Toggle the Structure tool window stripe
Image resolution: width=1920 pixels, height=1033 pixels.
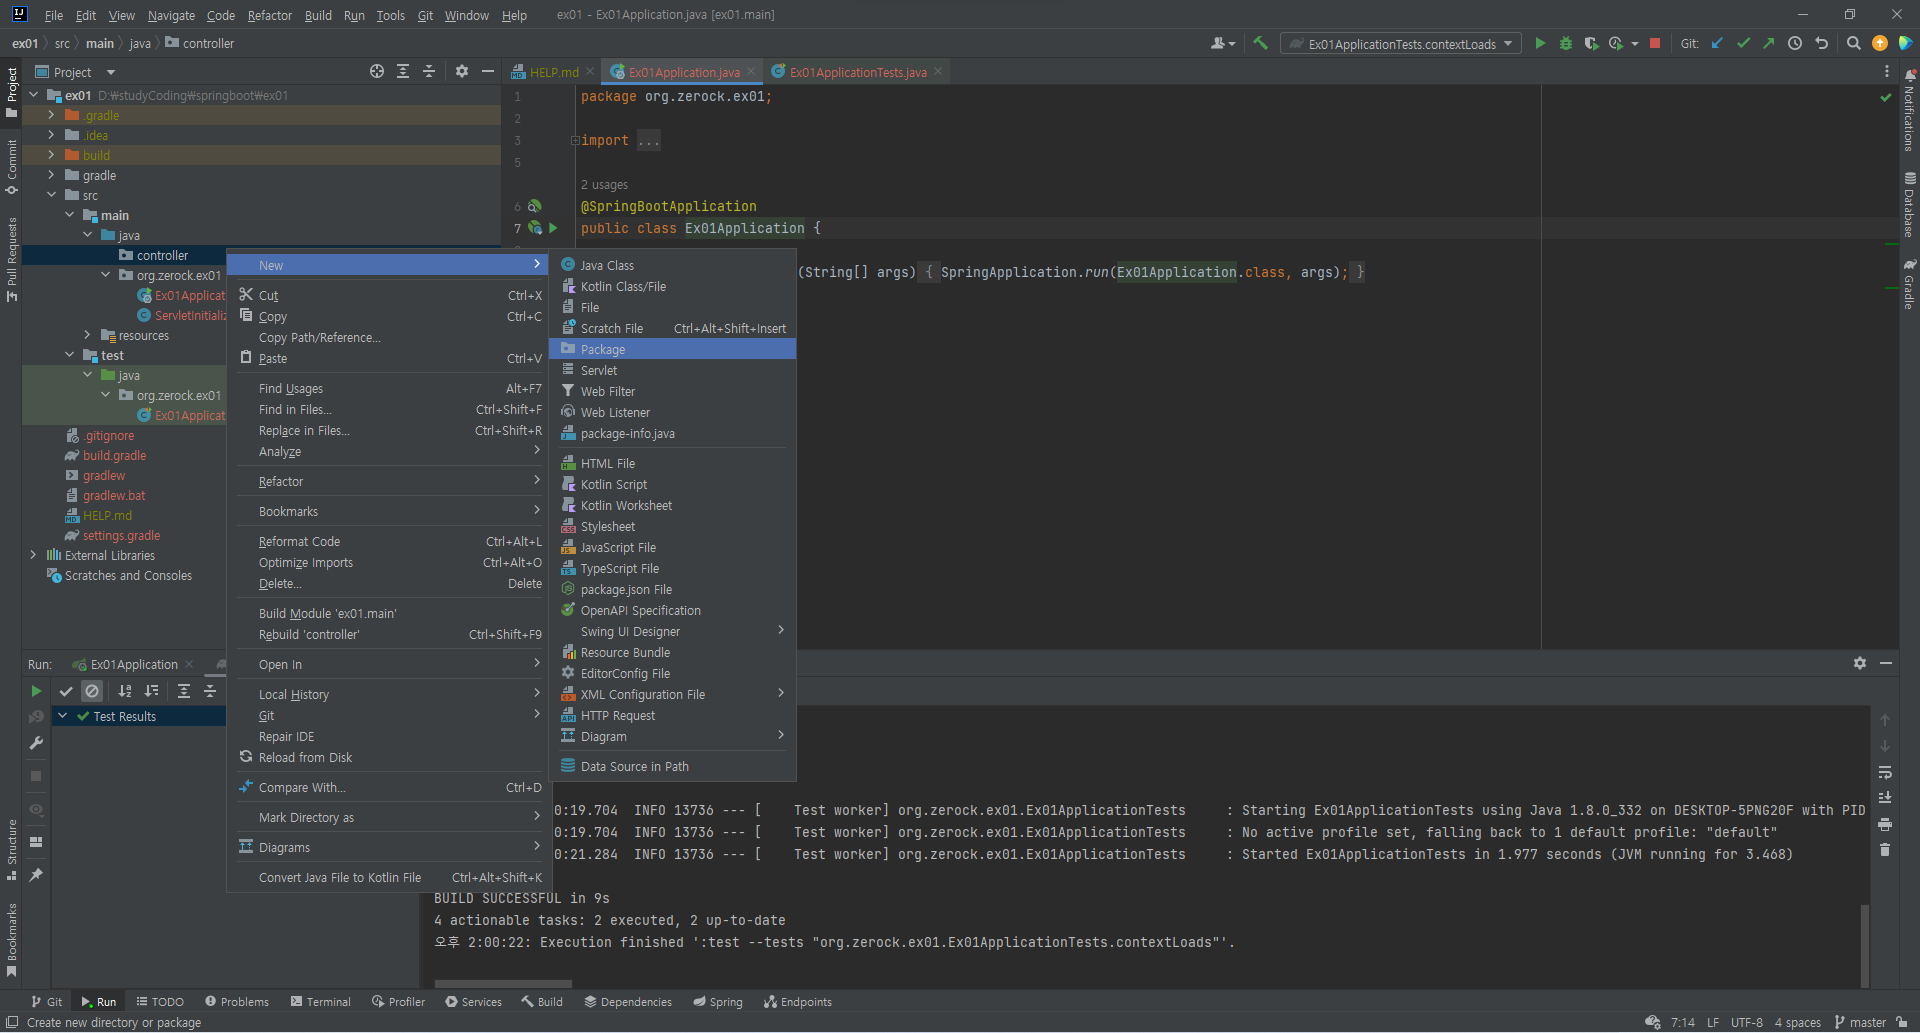click(x=12, y=850)
